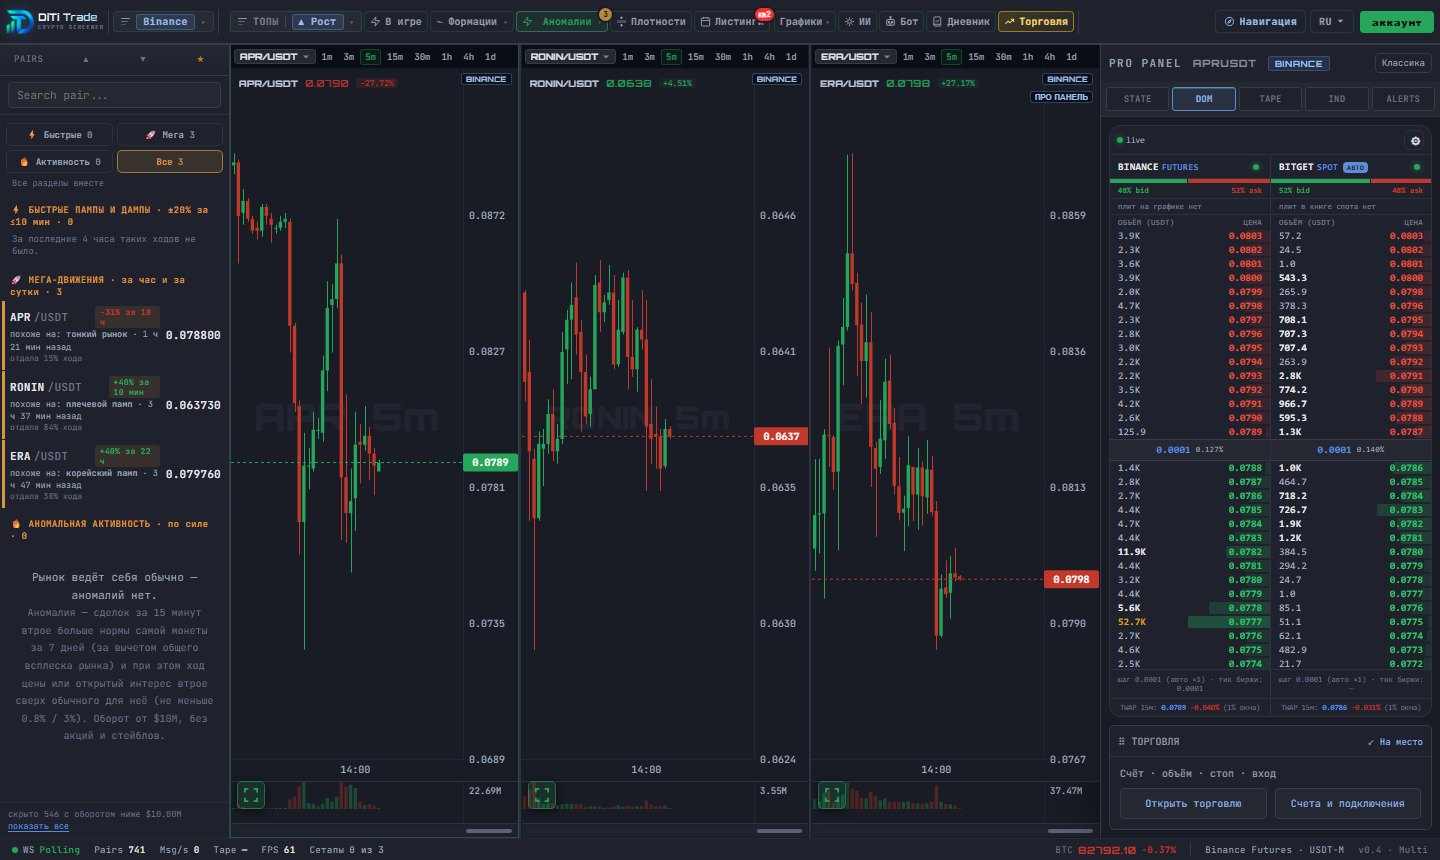1440x860 pixels.
Task: Switch to the STATE tab
Action: 1137,99
